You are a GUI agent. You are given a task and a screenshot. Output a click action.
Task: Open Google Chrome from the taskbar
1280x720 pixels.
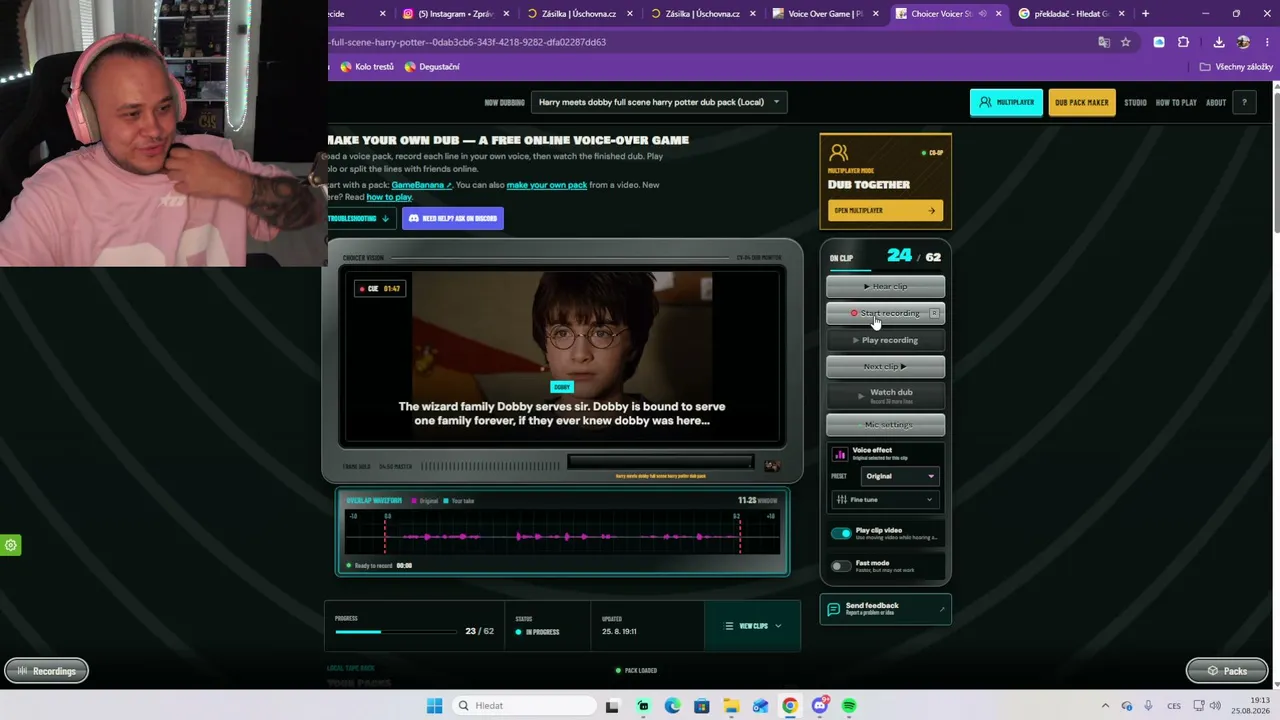tap(790, 706)
